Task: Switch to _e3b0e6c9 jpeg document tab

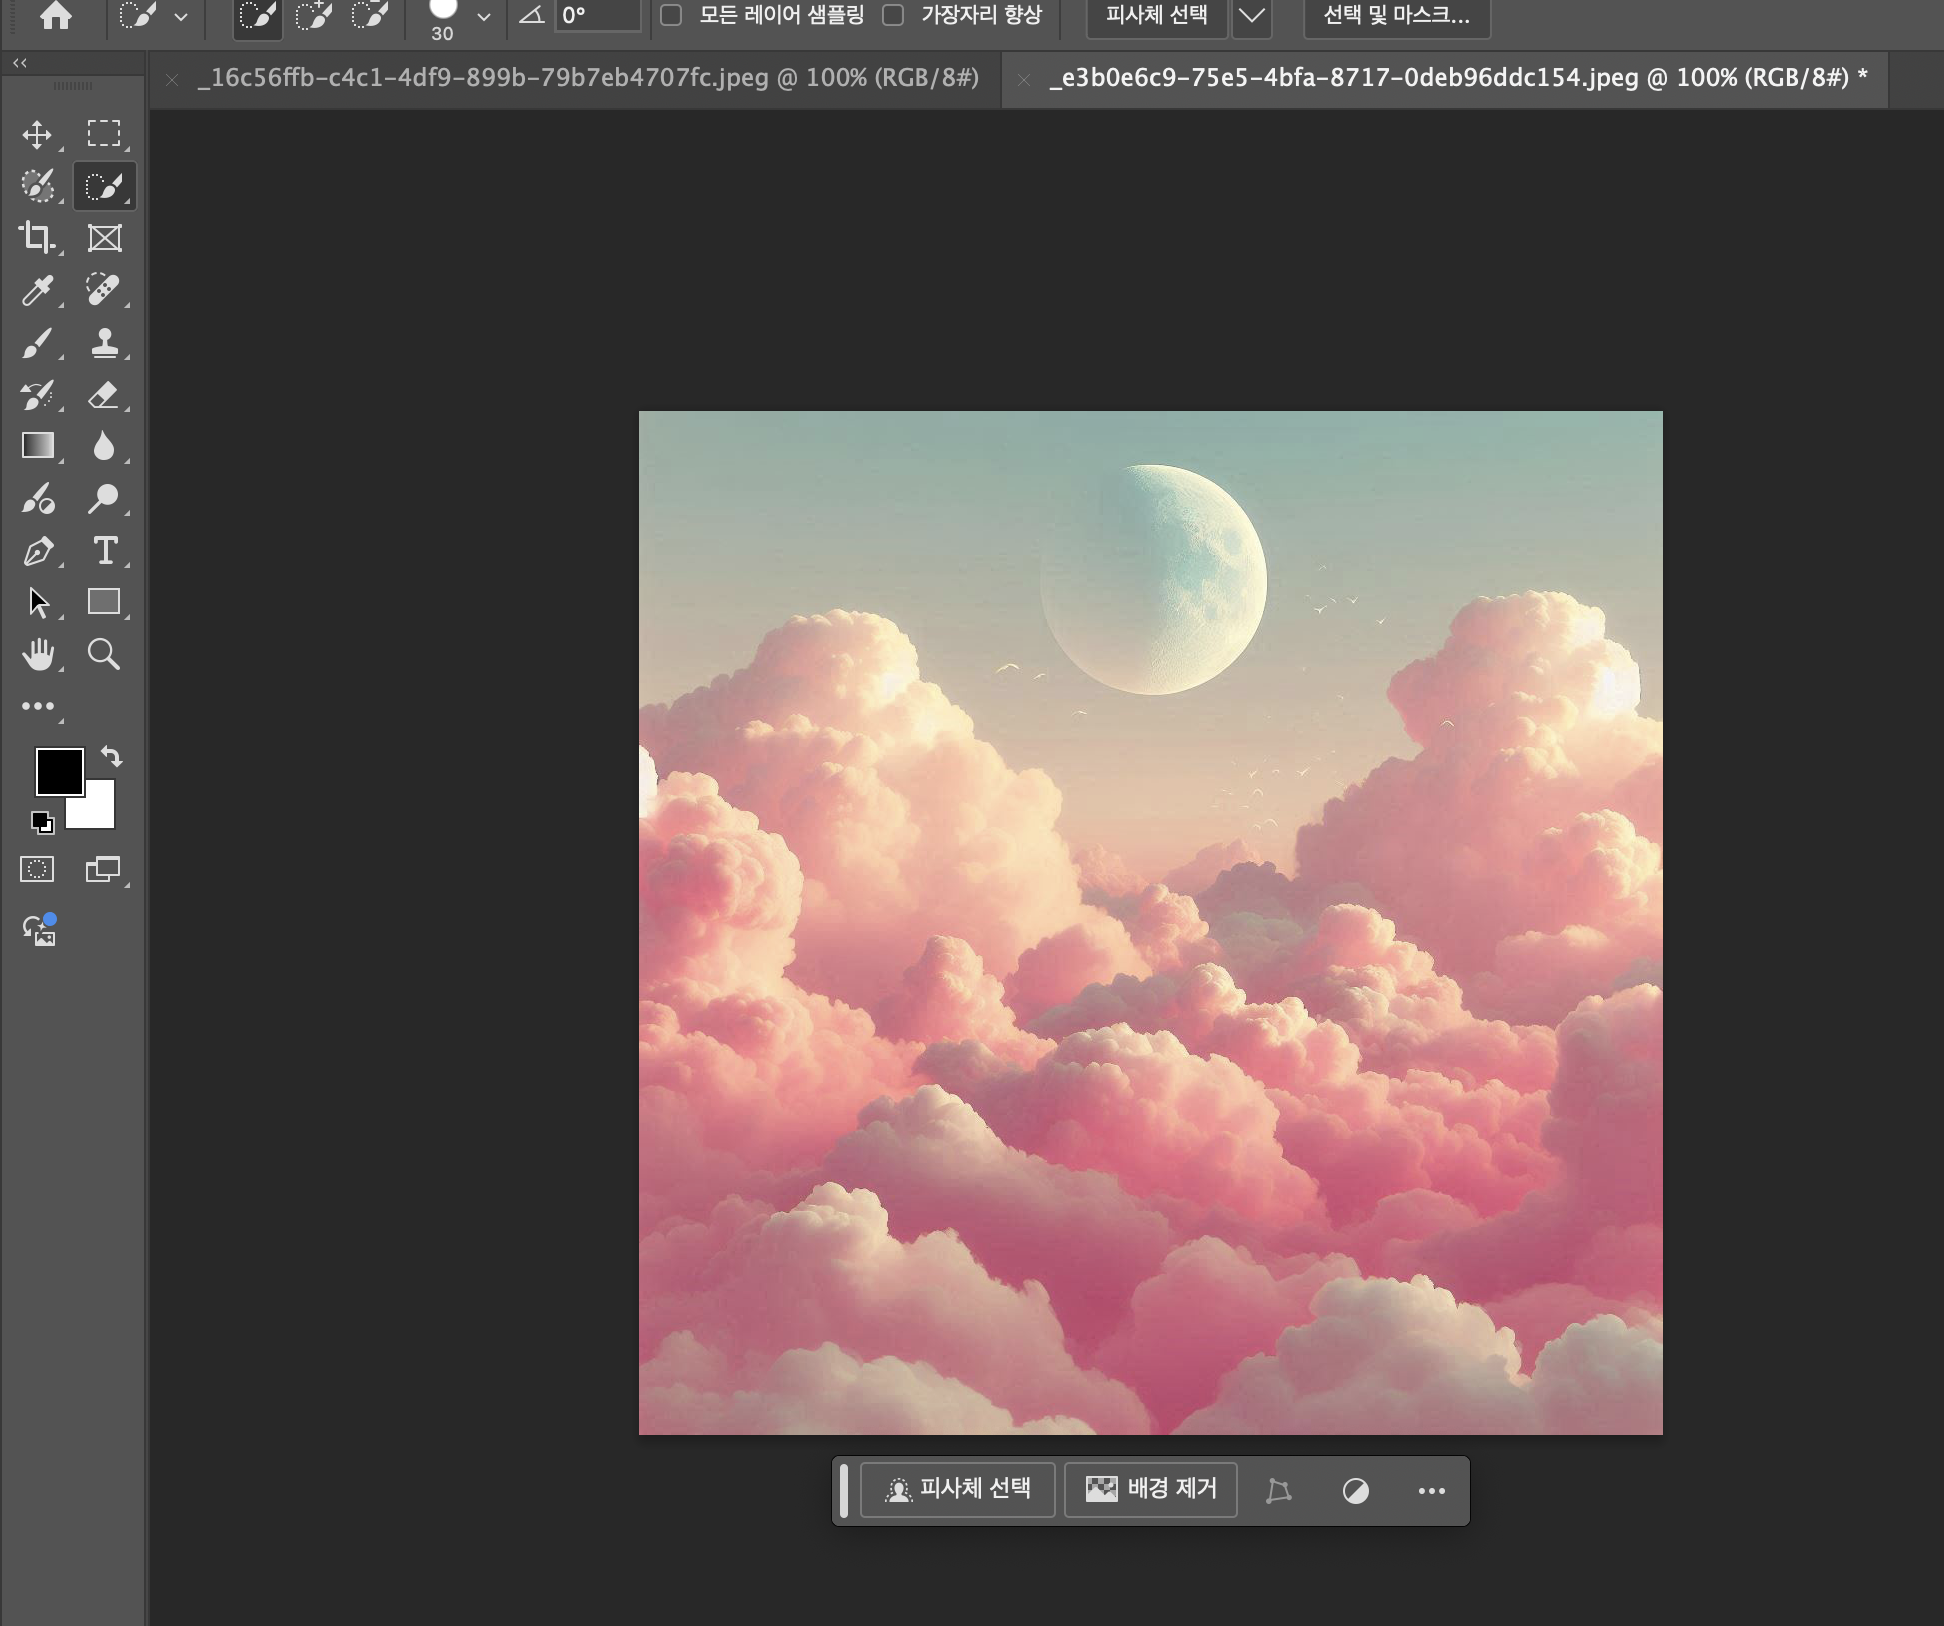Action: click(x=1456, y=78)
